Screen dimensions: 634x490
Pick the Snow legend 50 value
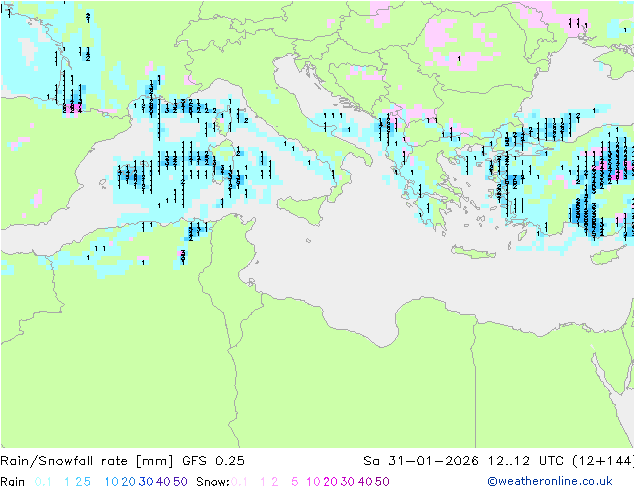[x=382, y=482]
